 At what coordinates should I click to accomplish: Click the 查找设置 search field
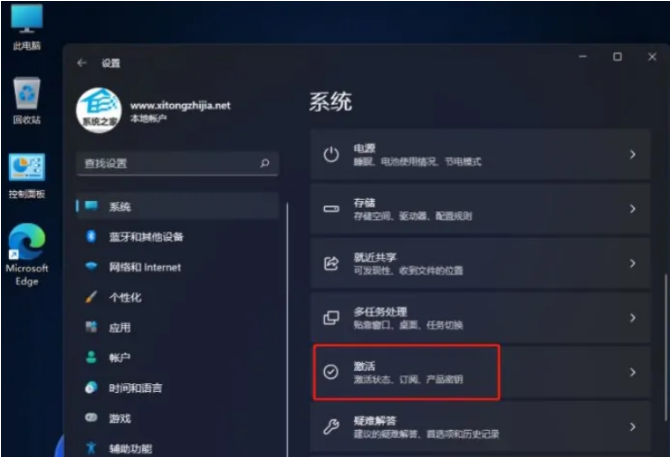(178, 163)
